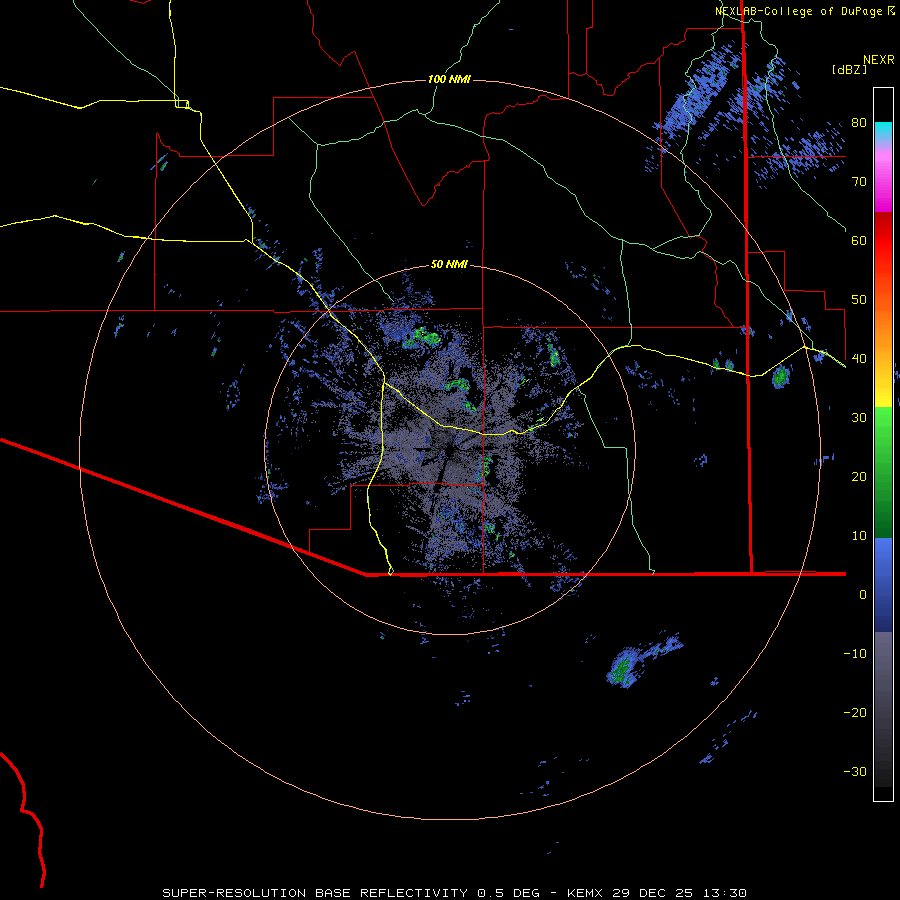900x900 pixels.
Task: Click the [dBZ] unit label
Action: point(849,69)
